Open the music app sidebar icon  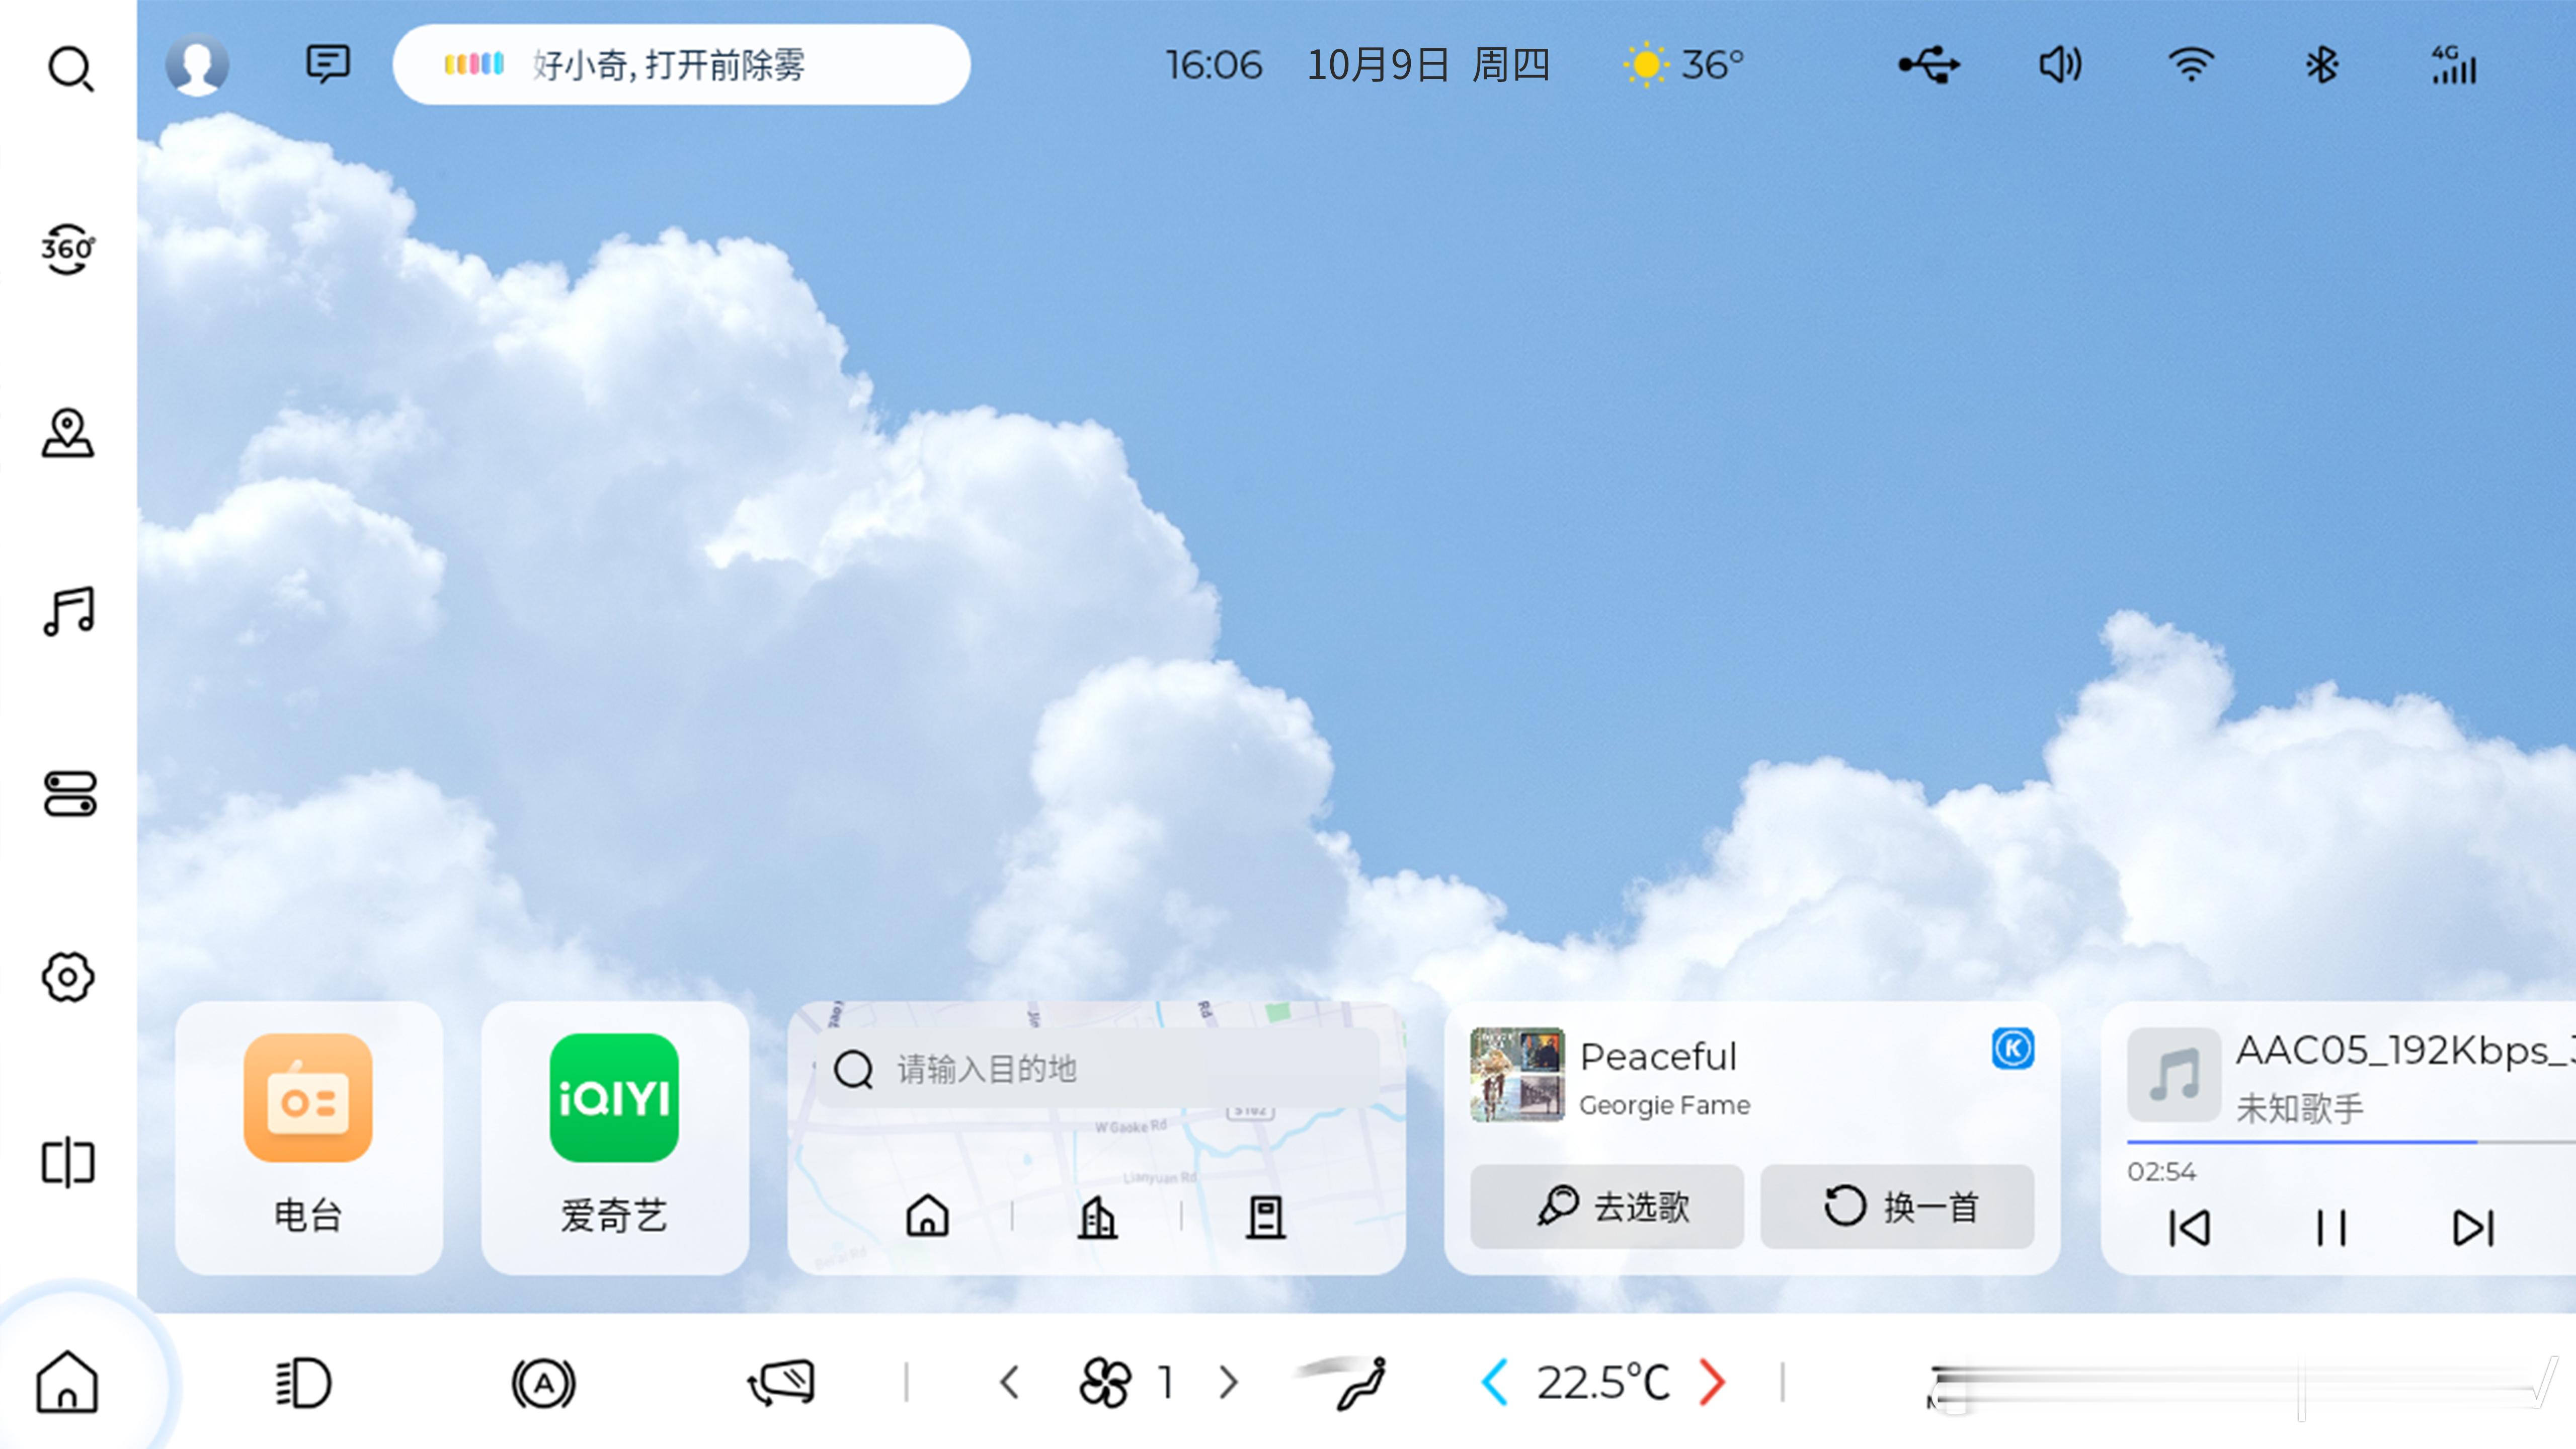(x=68, y=612)
